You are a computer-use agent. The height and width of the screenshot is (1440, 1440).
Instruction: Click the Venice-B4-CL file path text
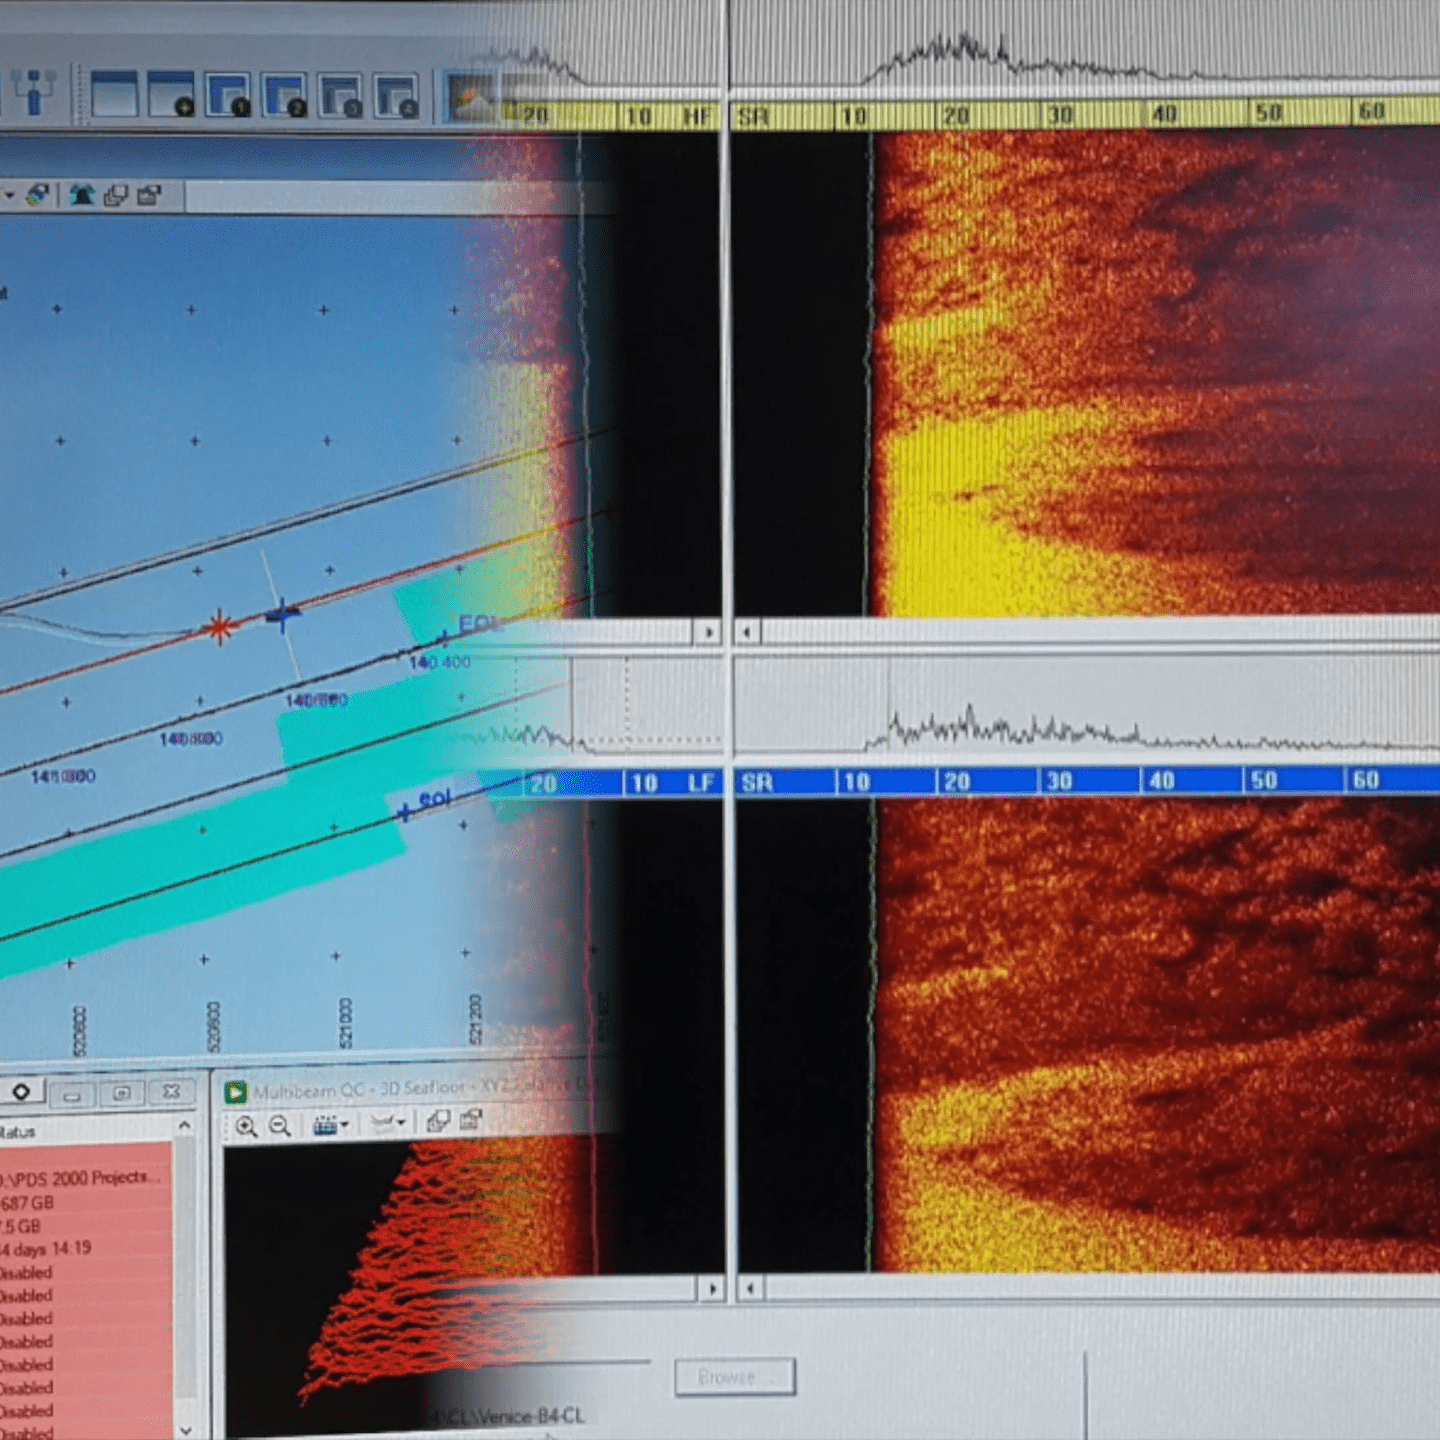pyautogui.click(x=508, y=1416)
